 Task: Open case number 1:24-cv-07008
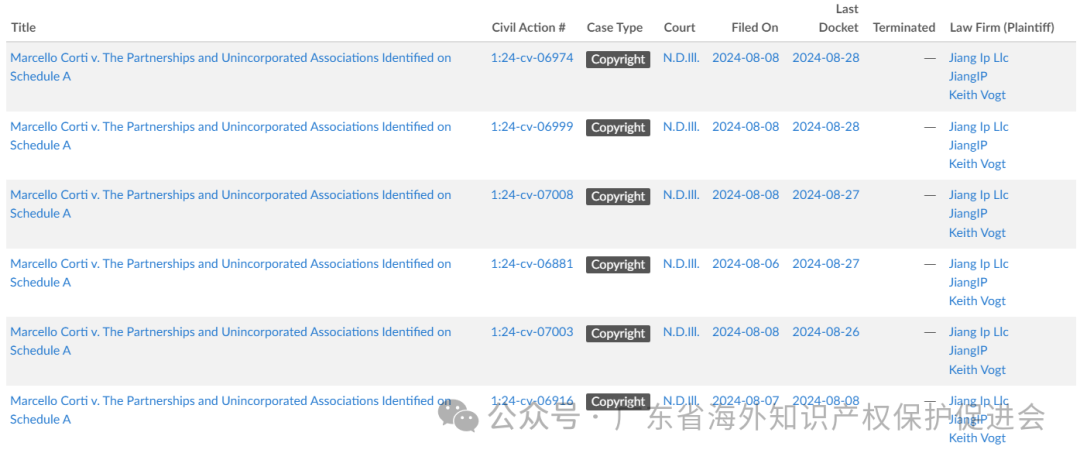pos(532,195)
